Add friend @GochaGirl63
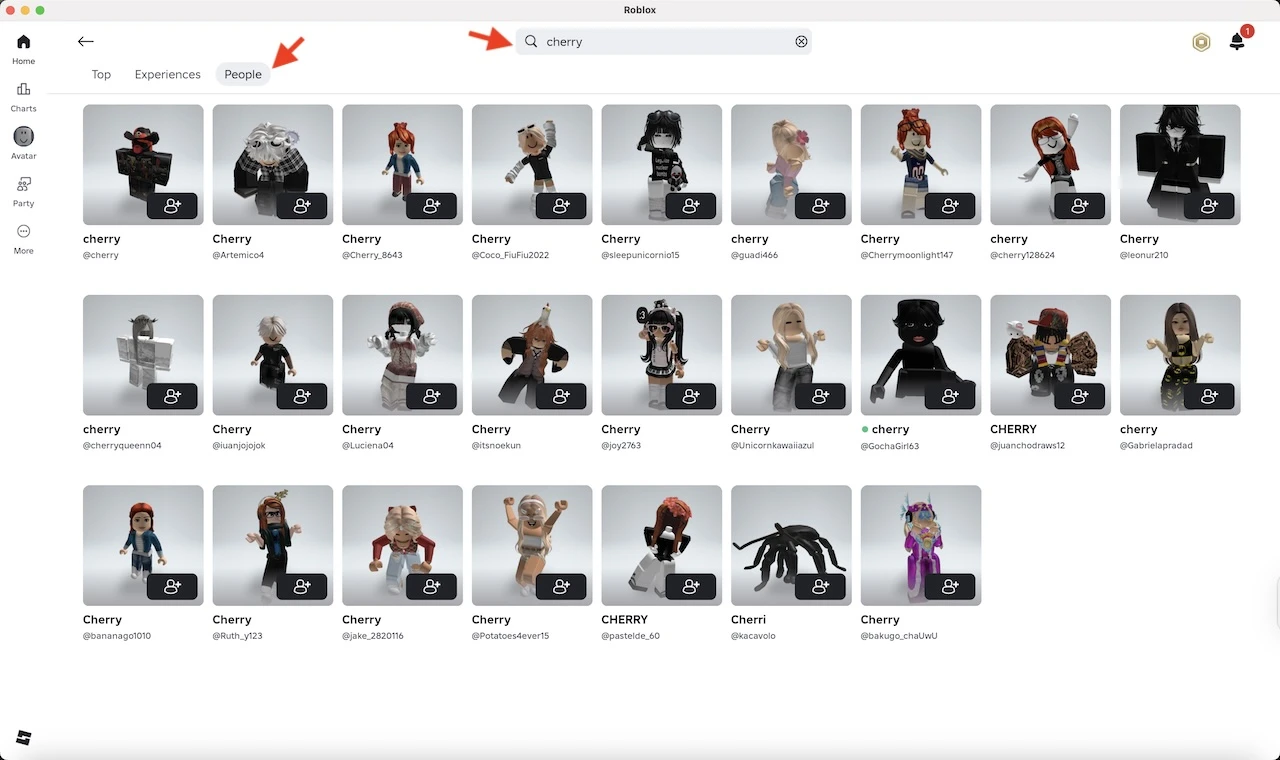 pyautogui.click(x=950, y=396)
